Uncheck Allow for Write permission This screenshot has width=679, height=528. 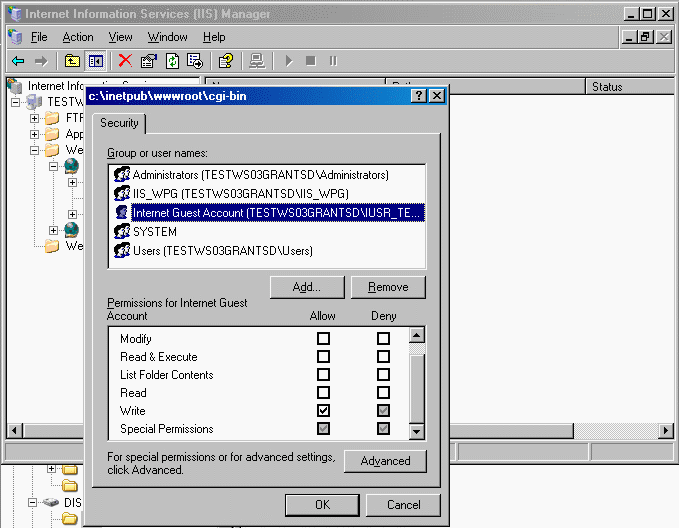coord(323,411)
